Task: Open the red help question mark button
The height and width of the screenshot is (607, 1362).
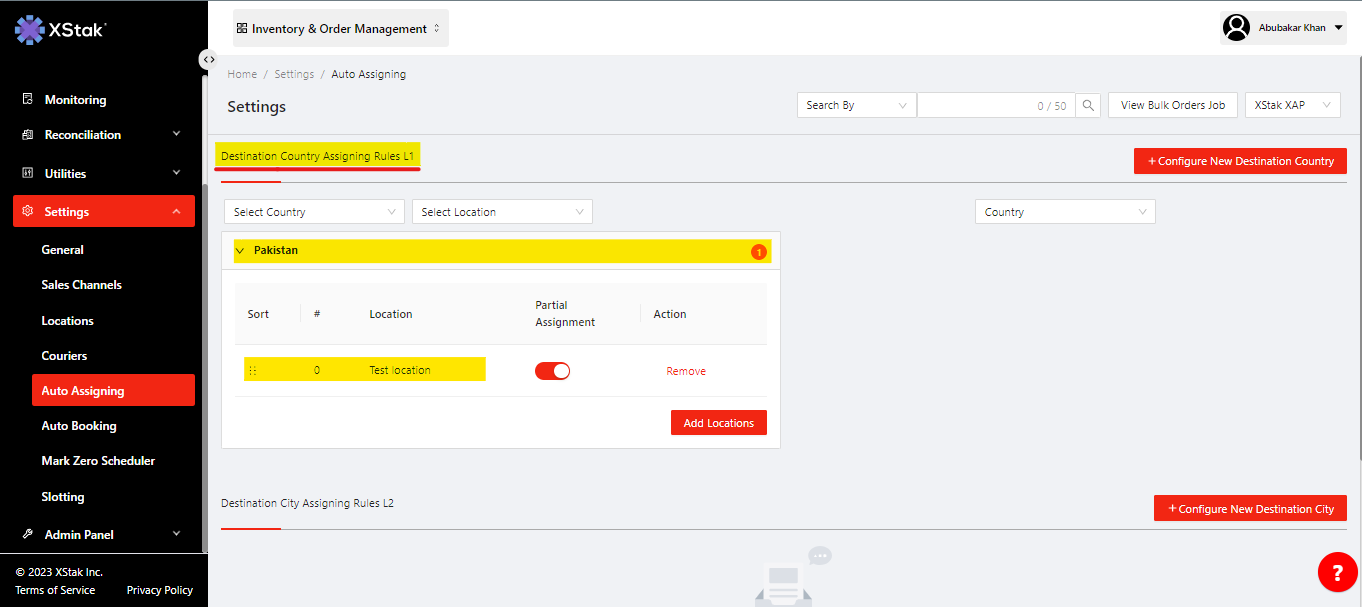Action: click(x=1337, y=572)
